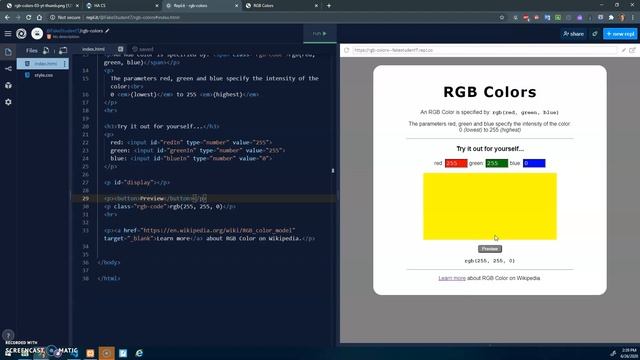
Task: Select index.html in the file tree
Action: click(42, 64)
